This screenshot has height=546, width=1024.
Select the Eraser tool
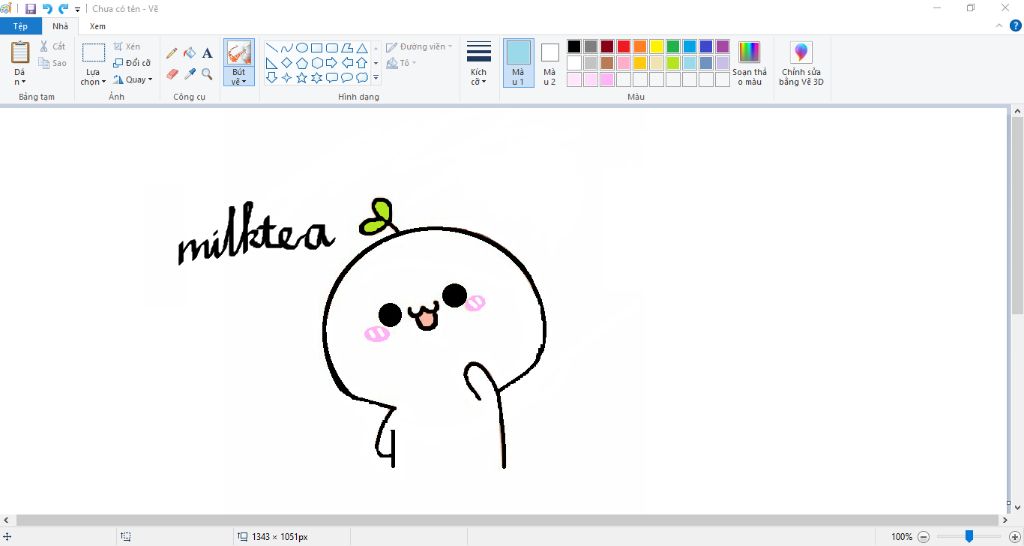click(172, 74)
